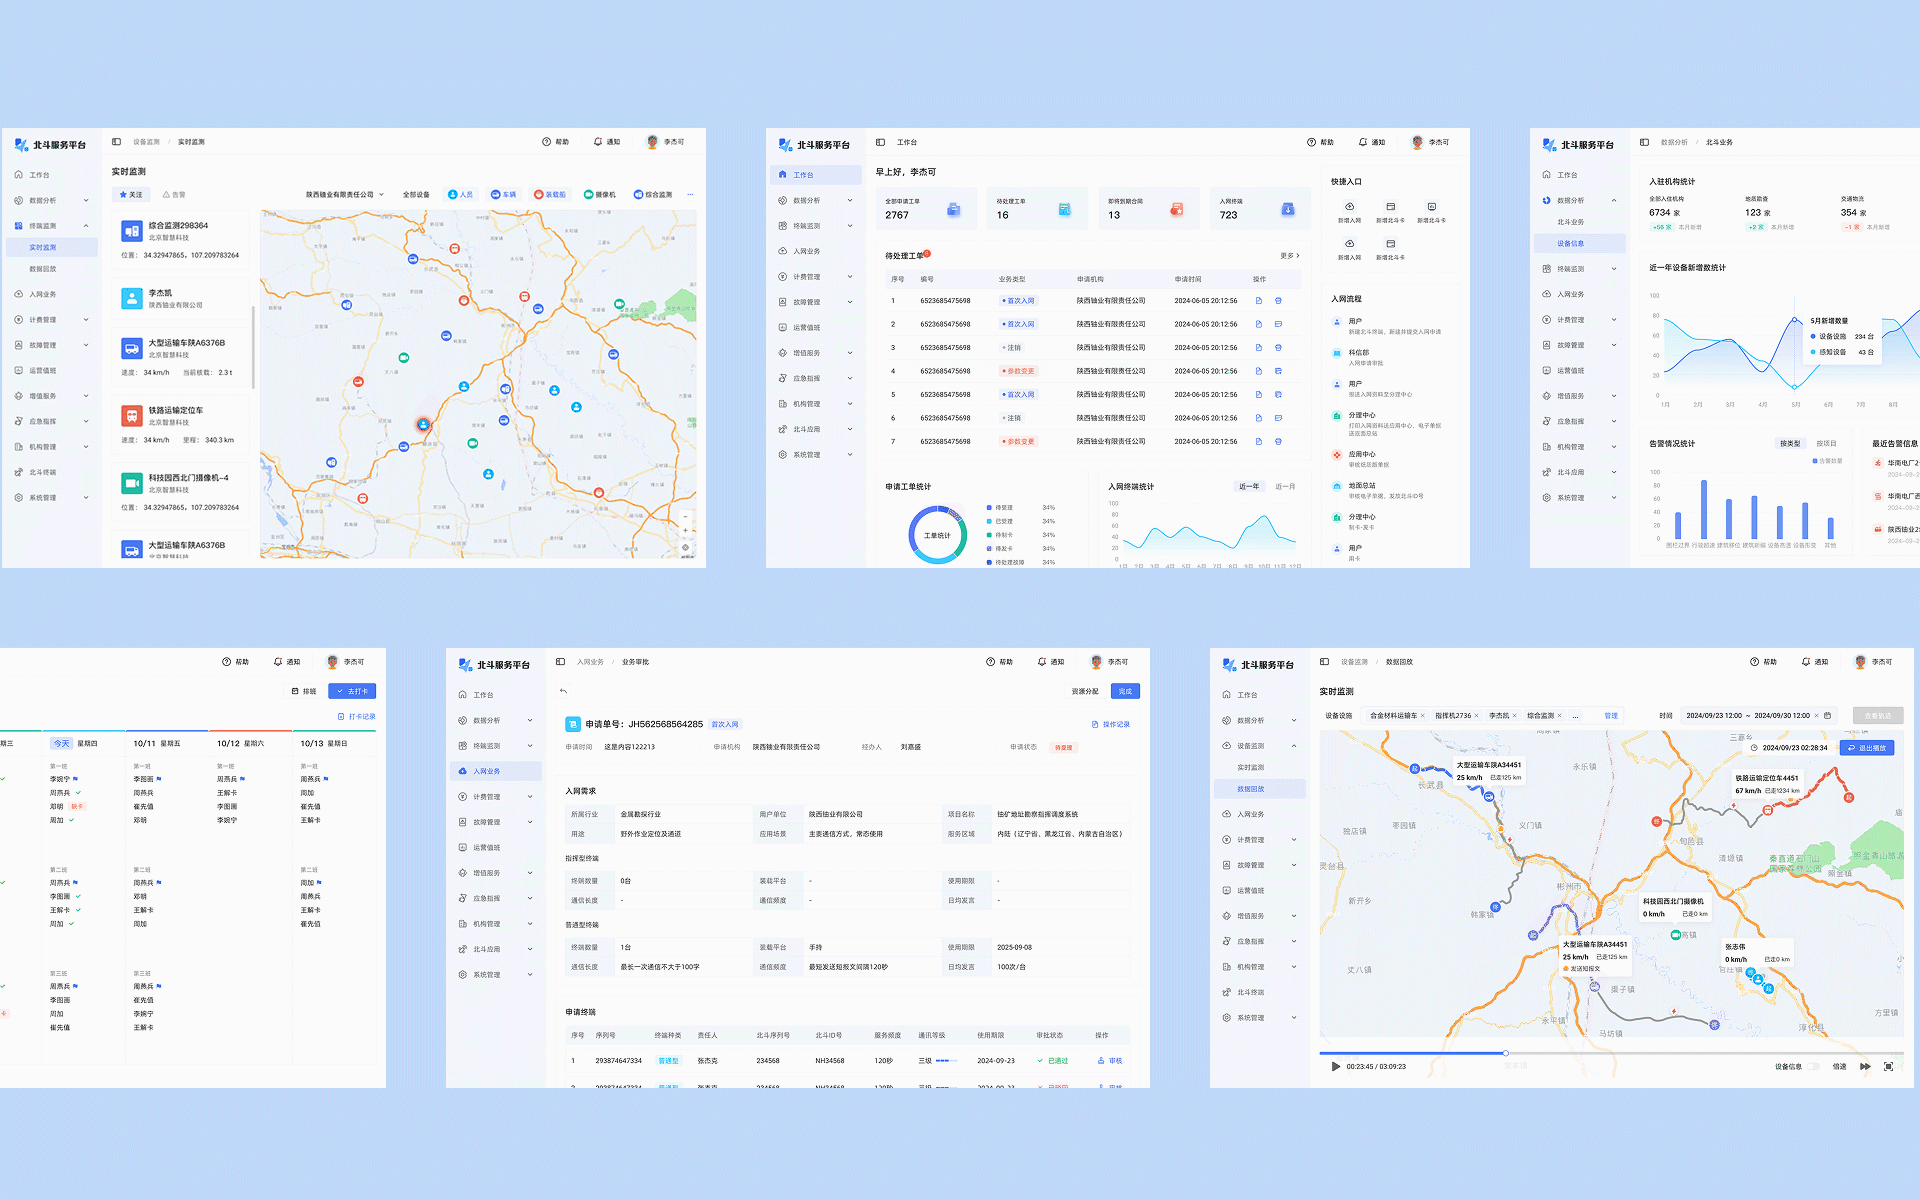Toggle the 装载船 device filter chip
Image resolution: width=1920 pixels, height=1200 pixels.
[x=550, y=194]
